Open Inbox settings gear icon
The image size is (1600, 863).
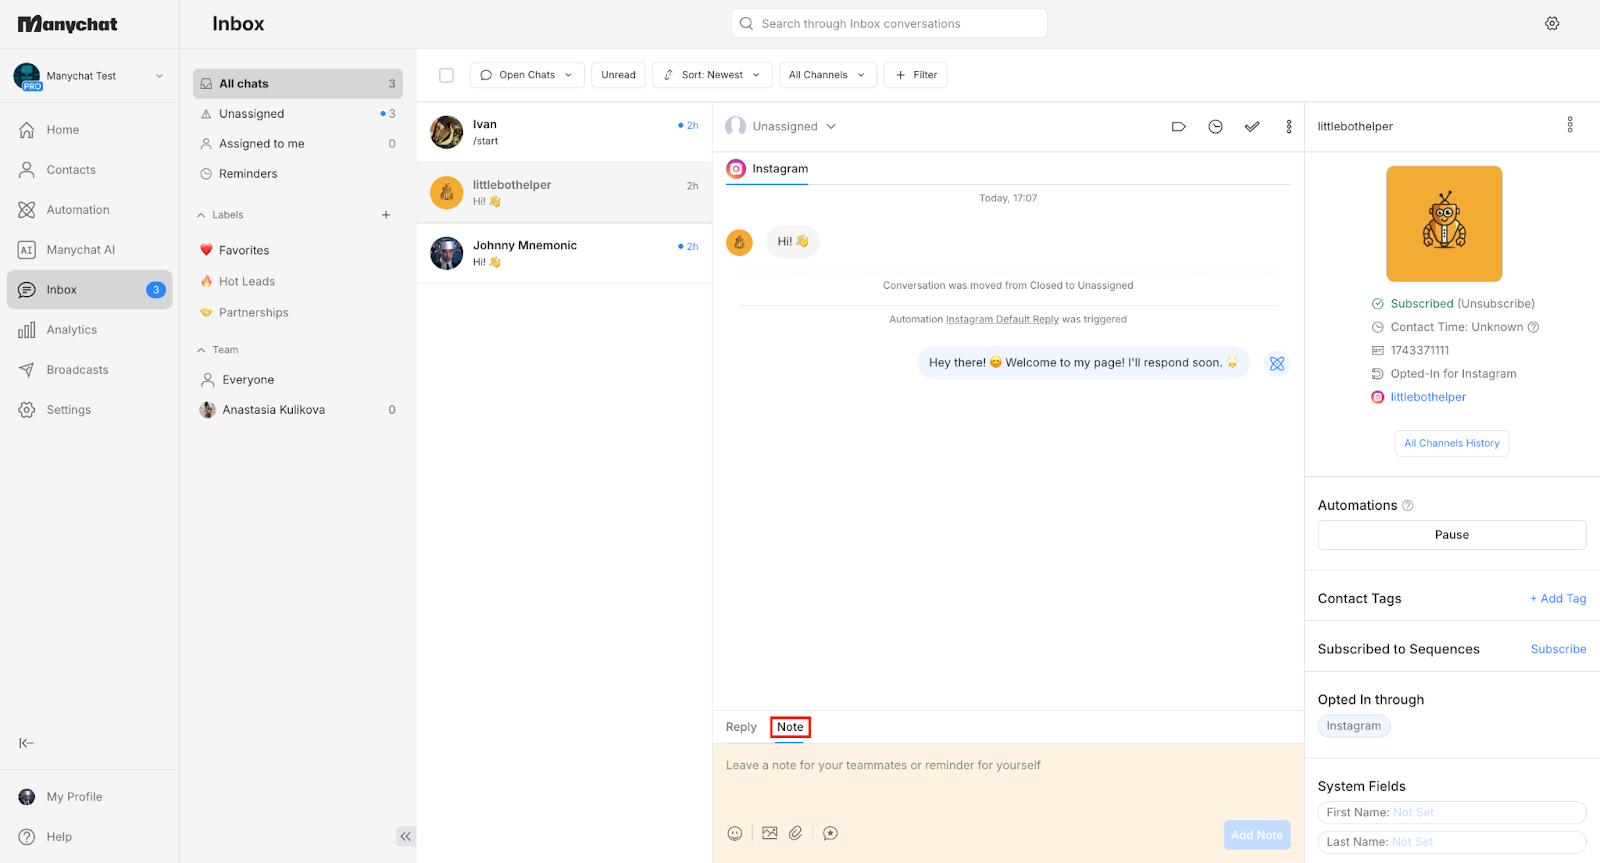(1552, 23)
